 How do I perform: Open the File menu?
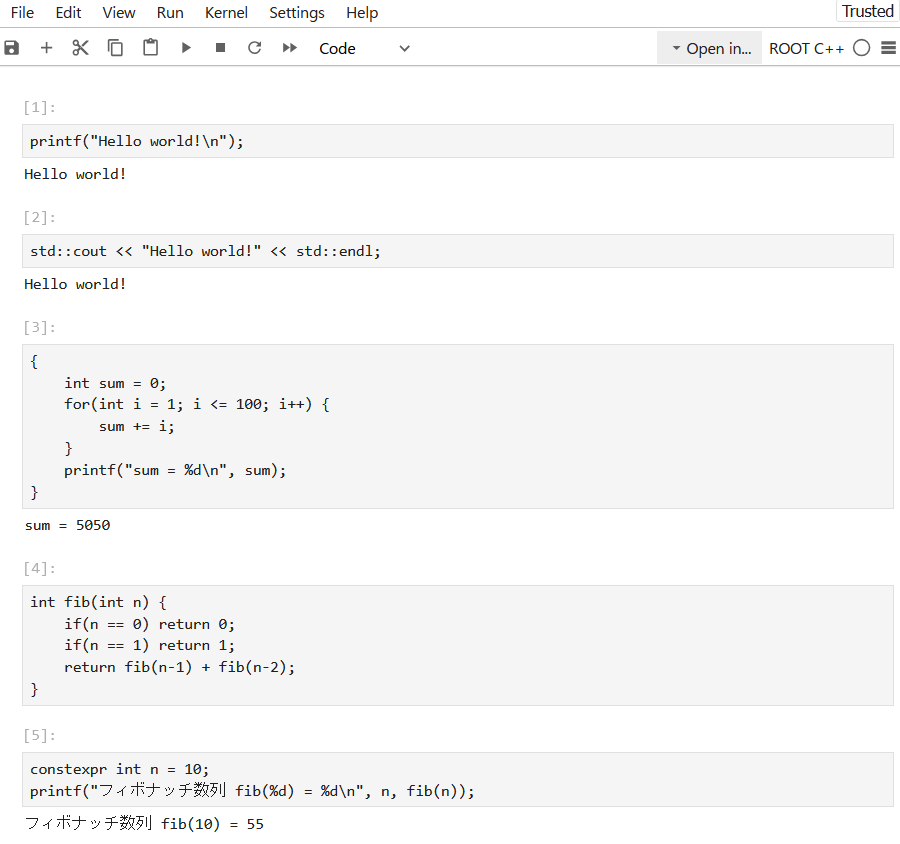coord(22,13)
